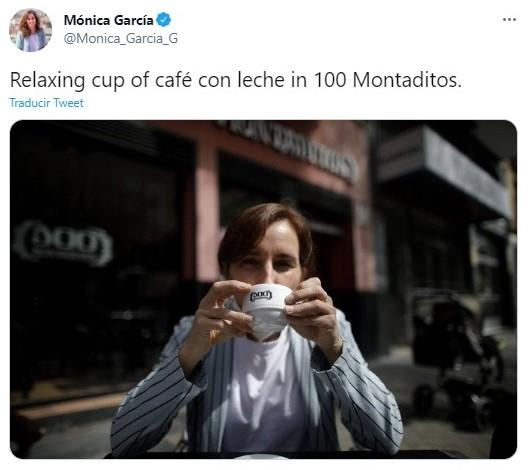The height and width of the screenshot is (470, 531).
Task: Click the Mónica García display name
Action: (108, 20)
